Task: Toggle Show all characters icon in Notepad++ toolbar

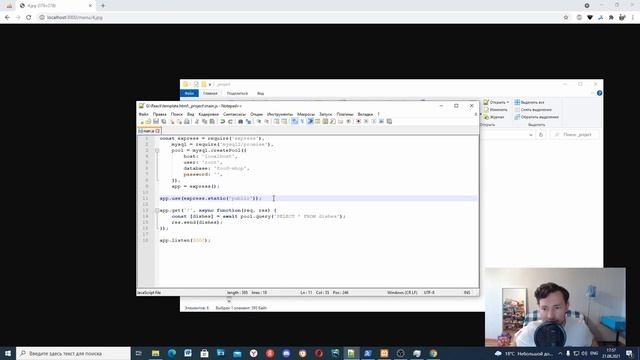Action: tap(302, 122)
